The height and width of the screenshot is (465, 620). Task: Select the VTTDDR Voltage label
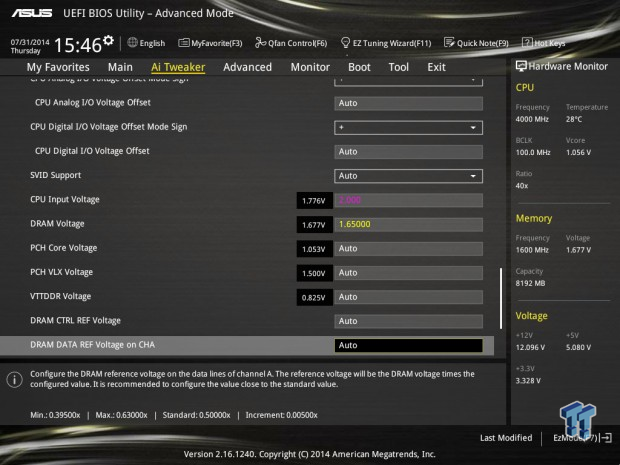[60, 296]
